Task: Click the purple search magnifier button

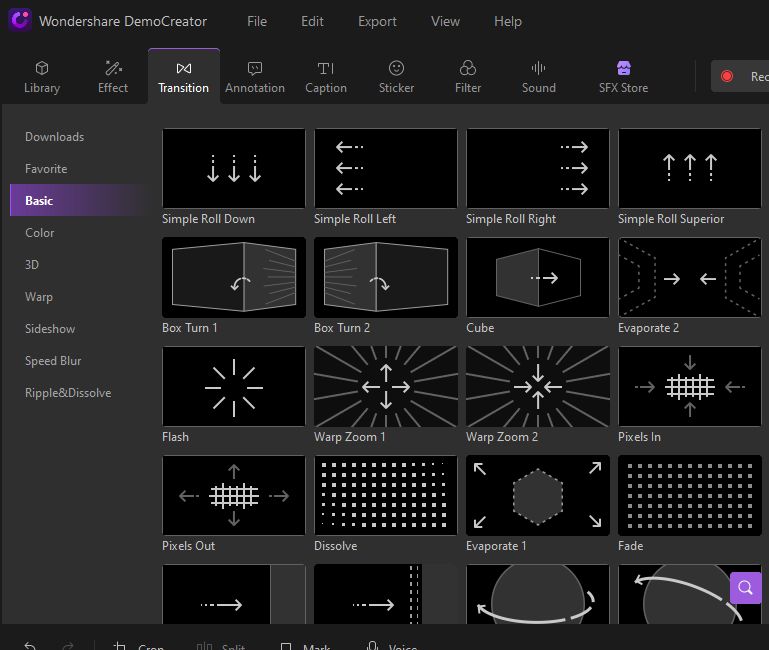Action: (745, 587)
